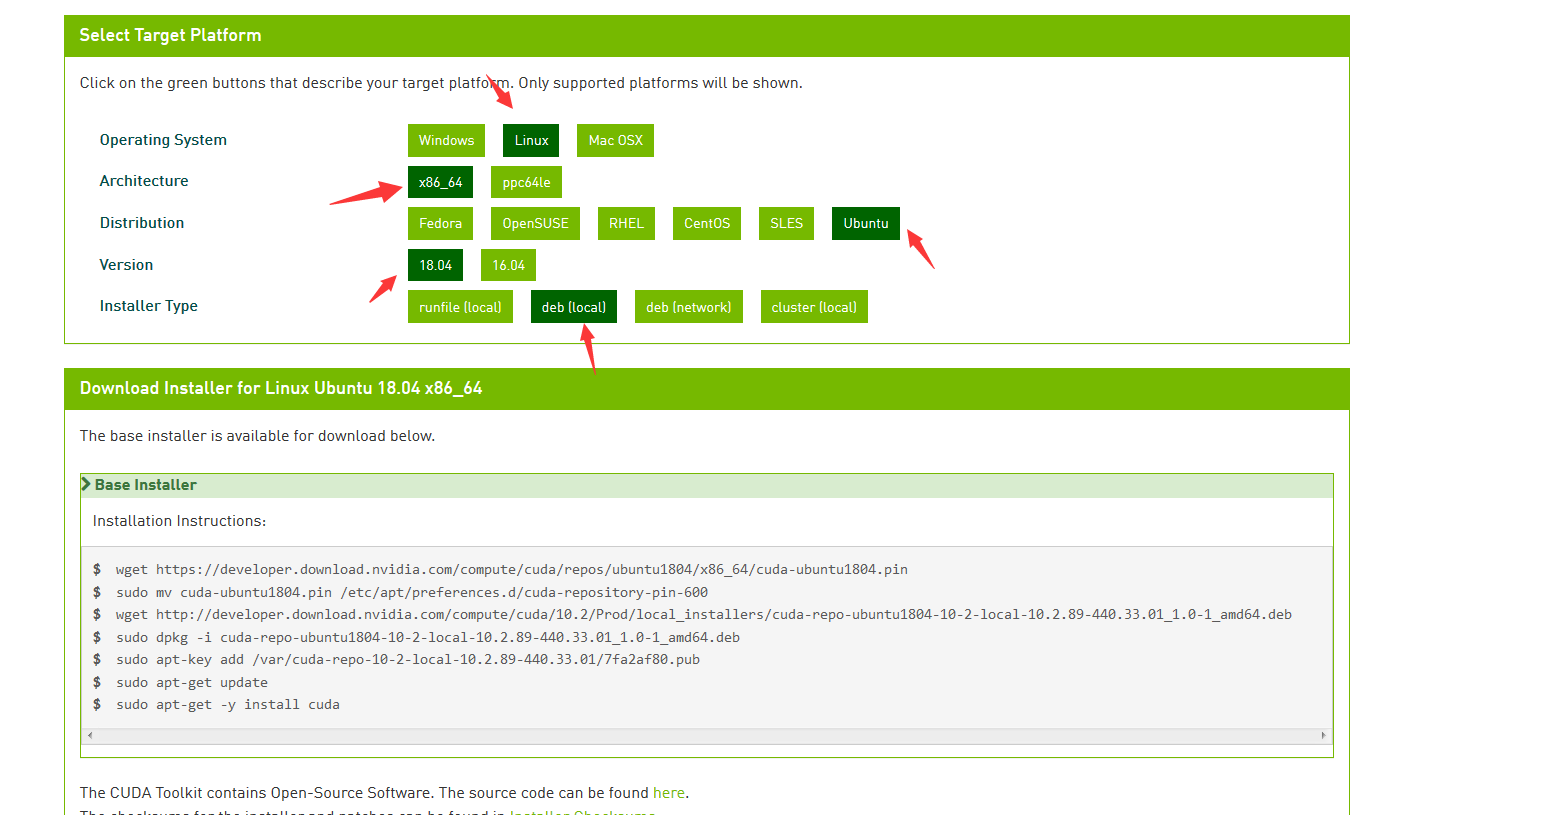
Task: Click the 'sudo apt-key add' command line
Action: click(x=408, y=659)
